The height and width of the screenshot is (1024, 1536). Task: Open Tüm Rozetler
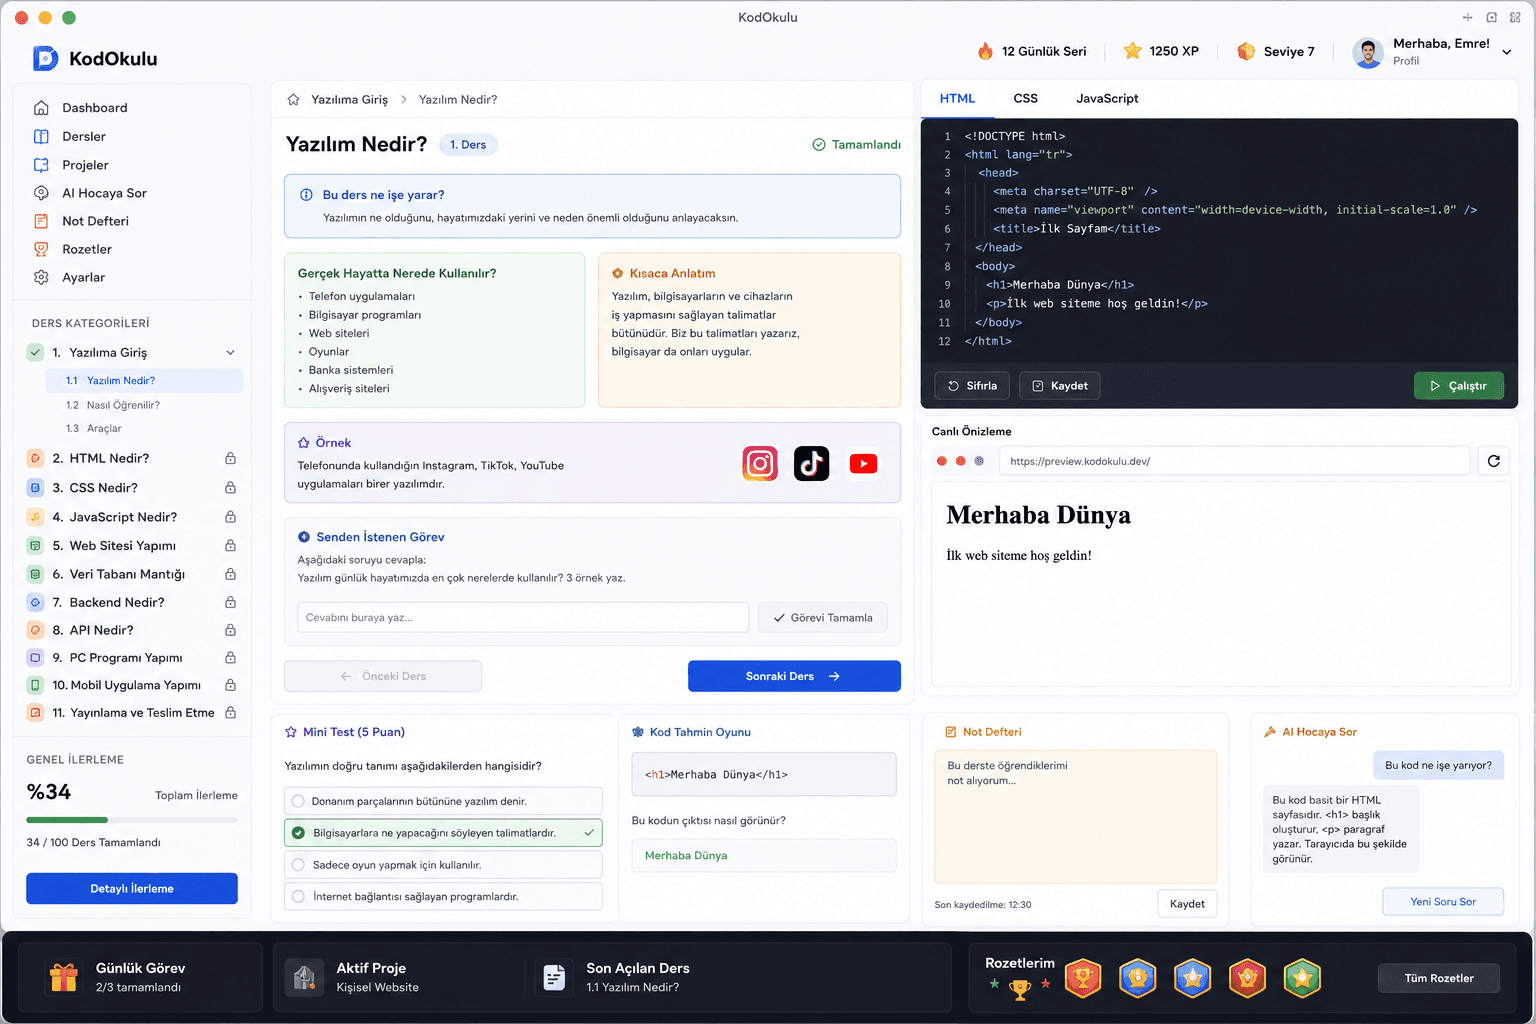[x=1439, y=978]
